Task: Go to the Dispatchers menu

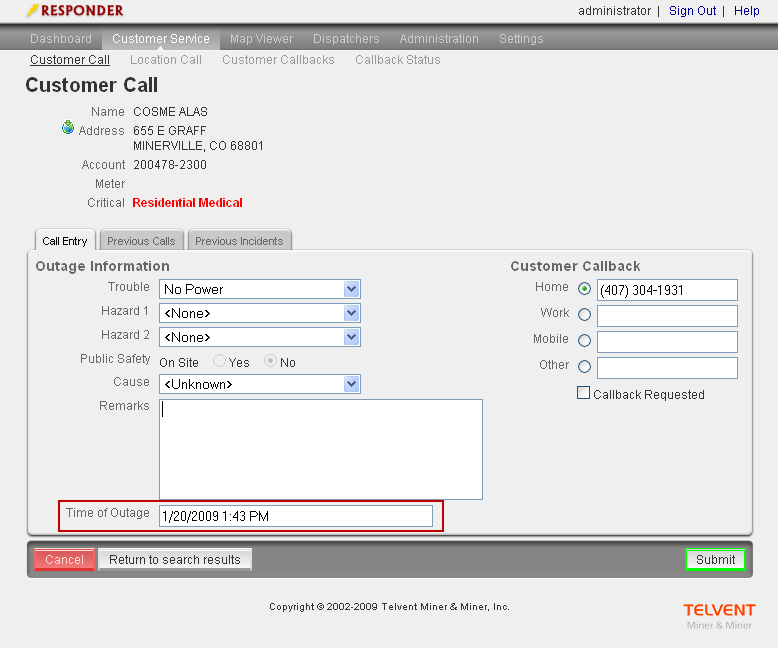Action: [346, 39]
